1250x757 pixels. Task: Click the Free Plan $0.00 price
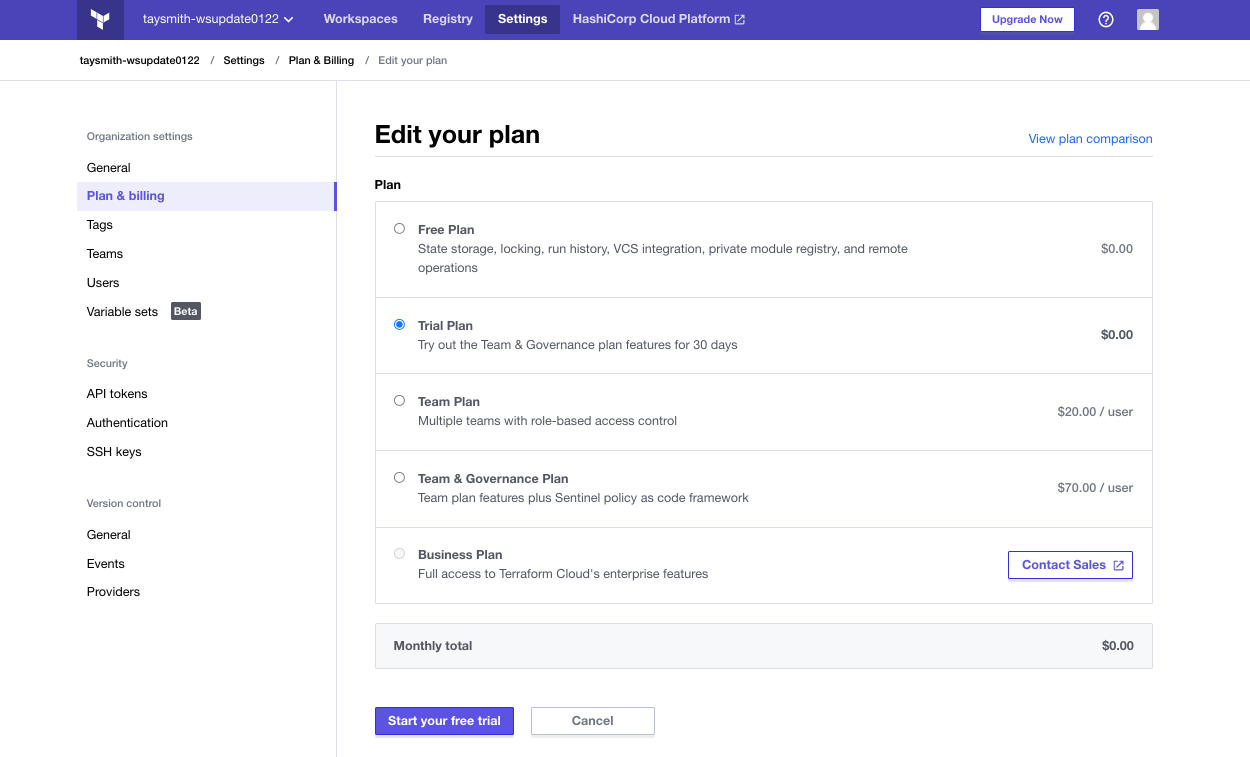(x=1117, y=249)
